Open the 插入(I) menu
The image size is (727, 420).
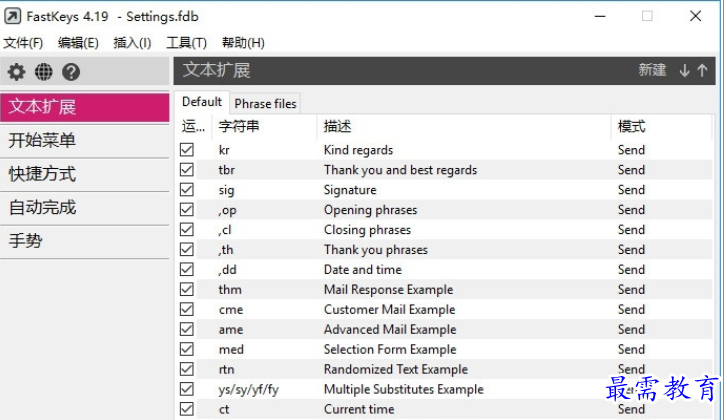tap(132, 43)
